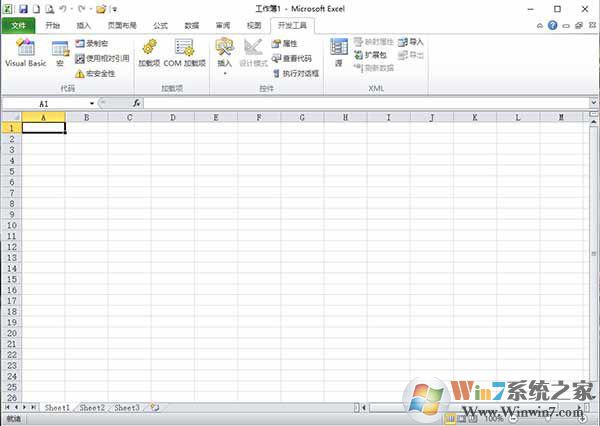Click inside the formula bar

pos(367,103)
